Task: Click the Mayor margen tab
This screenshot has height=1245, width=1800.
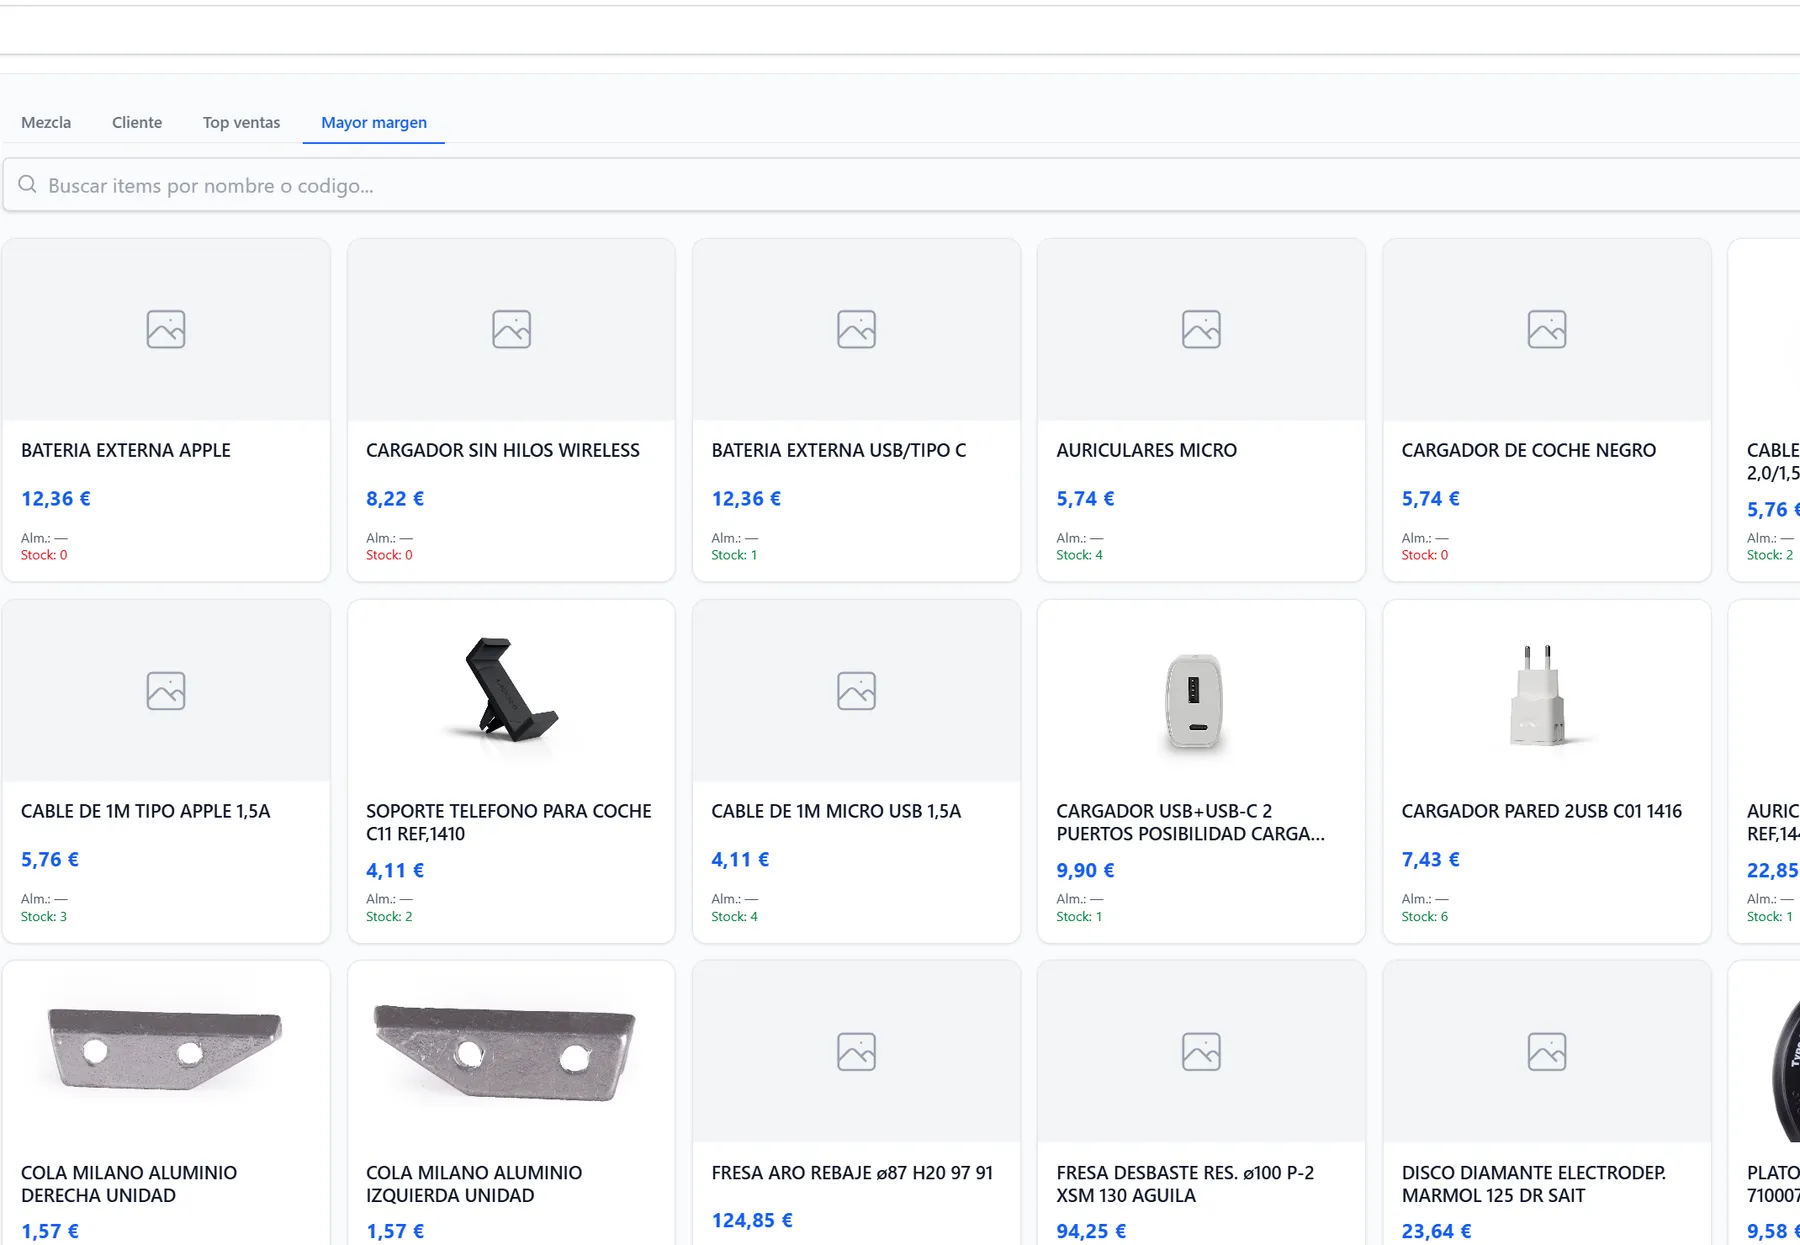Action: (374, 122)
